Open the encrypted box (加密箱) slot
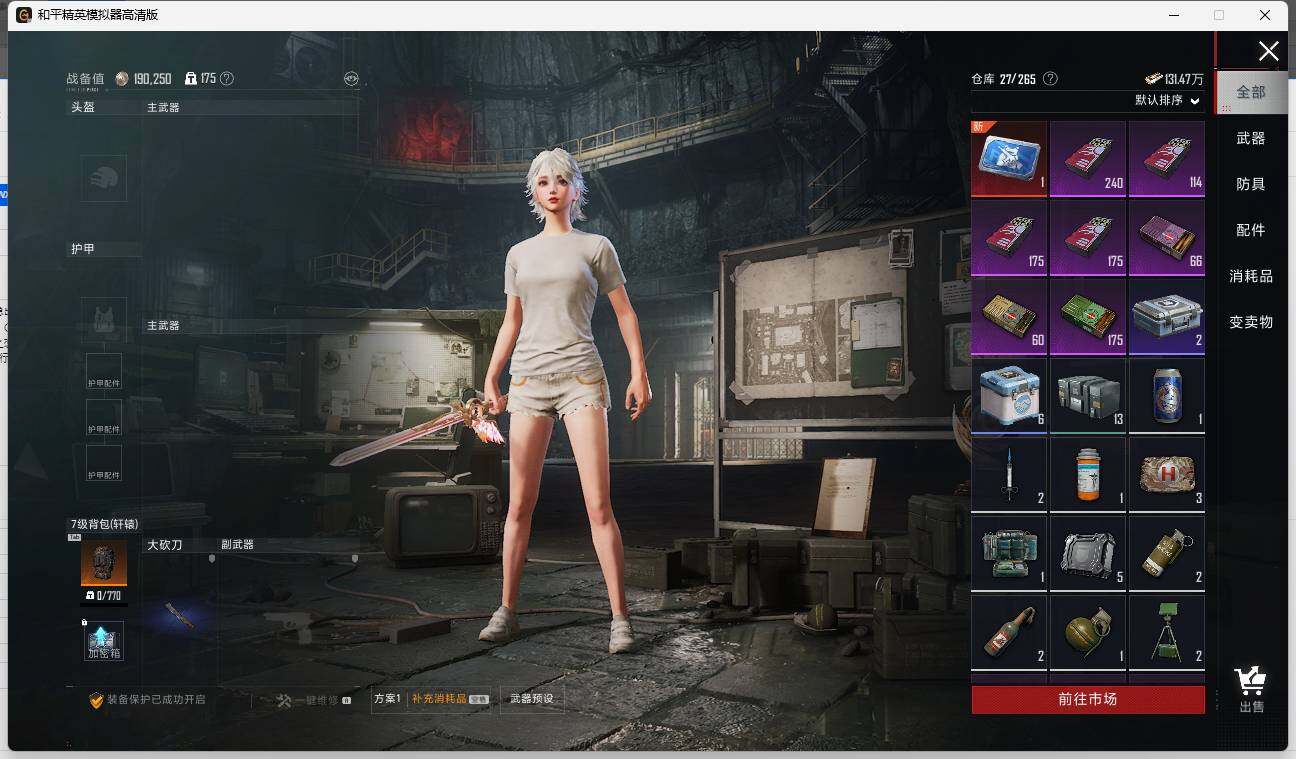This screenshot has width=1296, height=759. coord(104,641)
